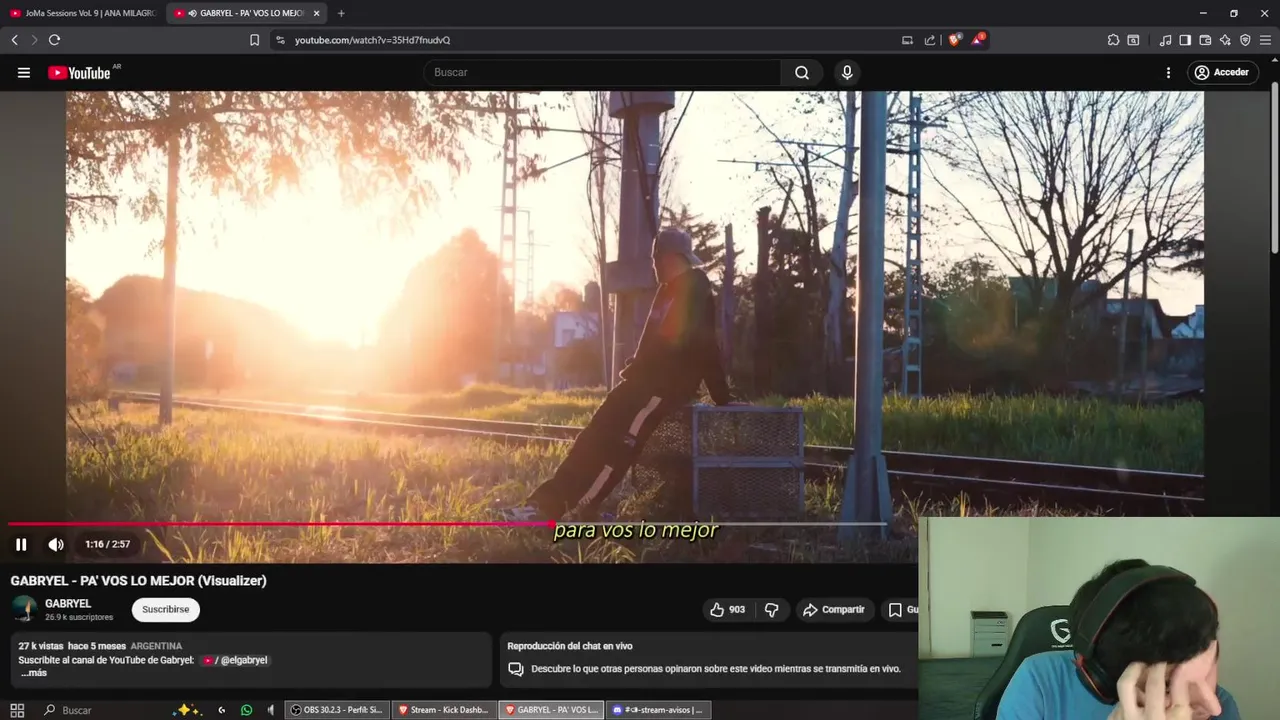Viewport: 1280px width, 720px height.
Task: Open the media control music note icon
Action: pos(1165,40)
